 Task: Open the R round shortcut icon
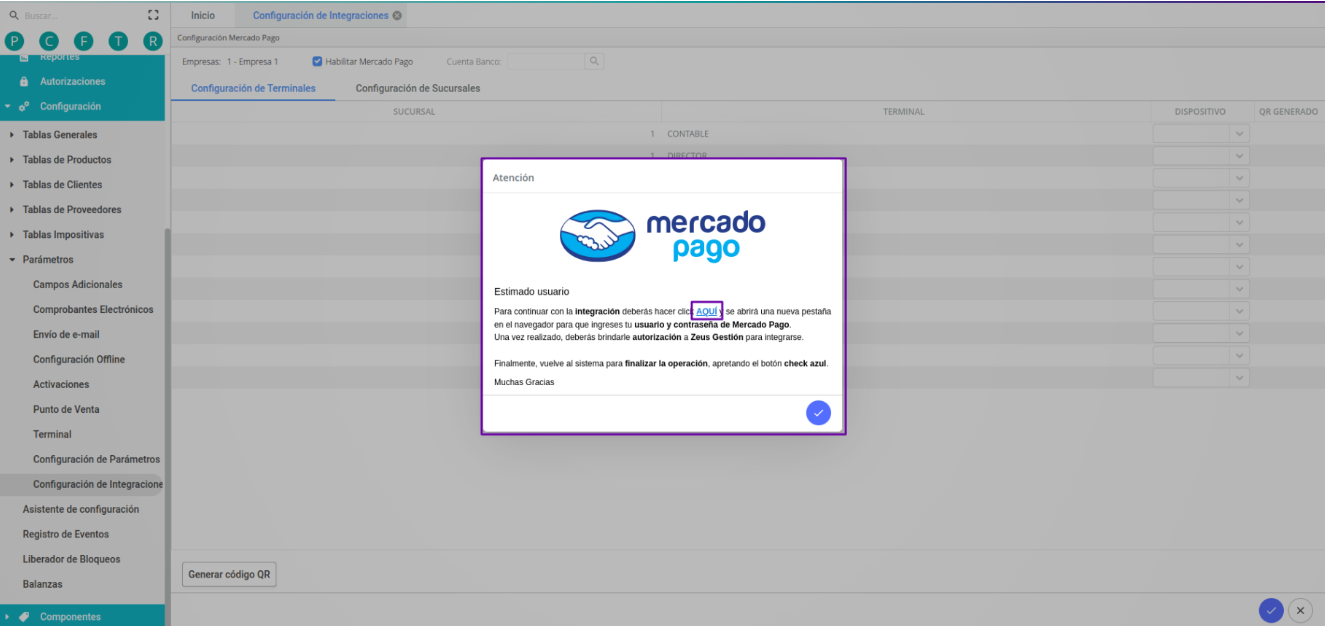[x=153, y=41]
